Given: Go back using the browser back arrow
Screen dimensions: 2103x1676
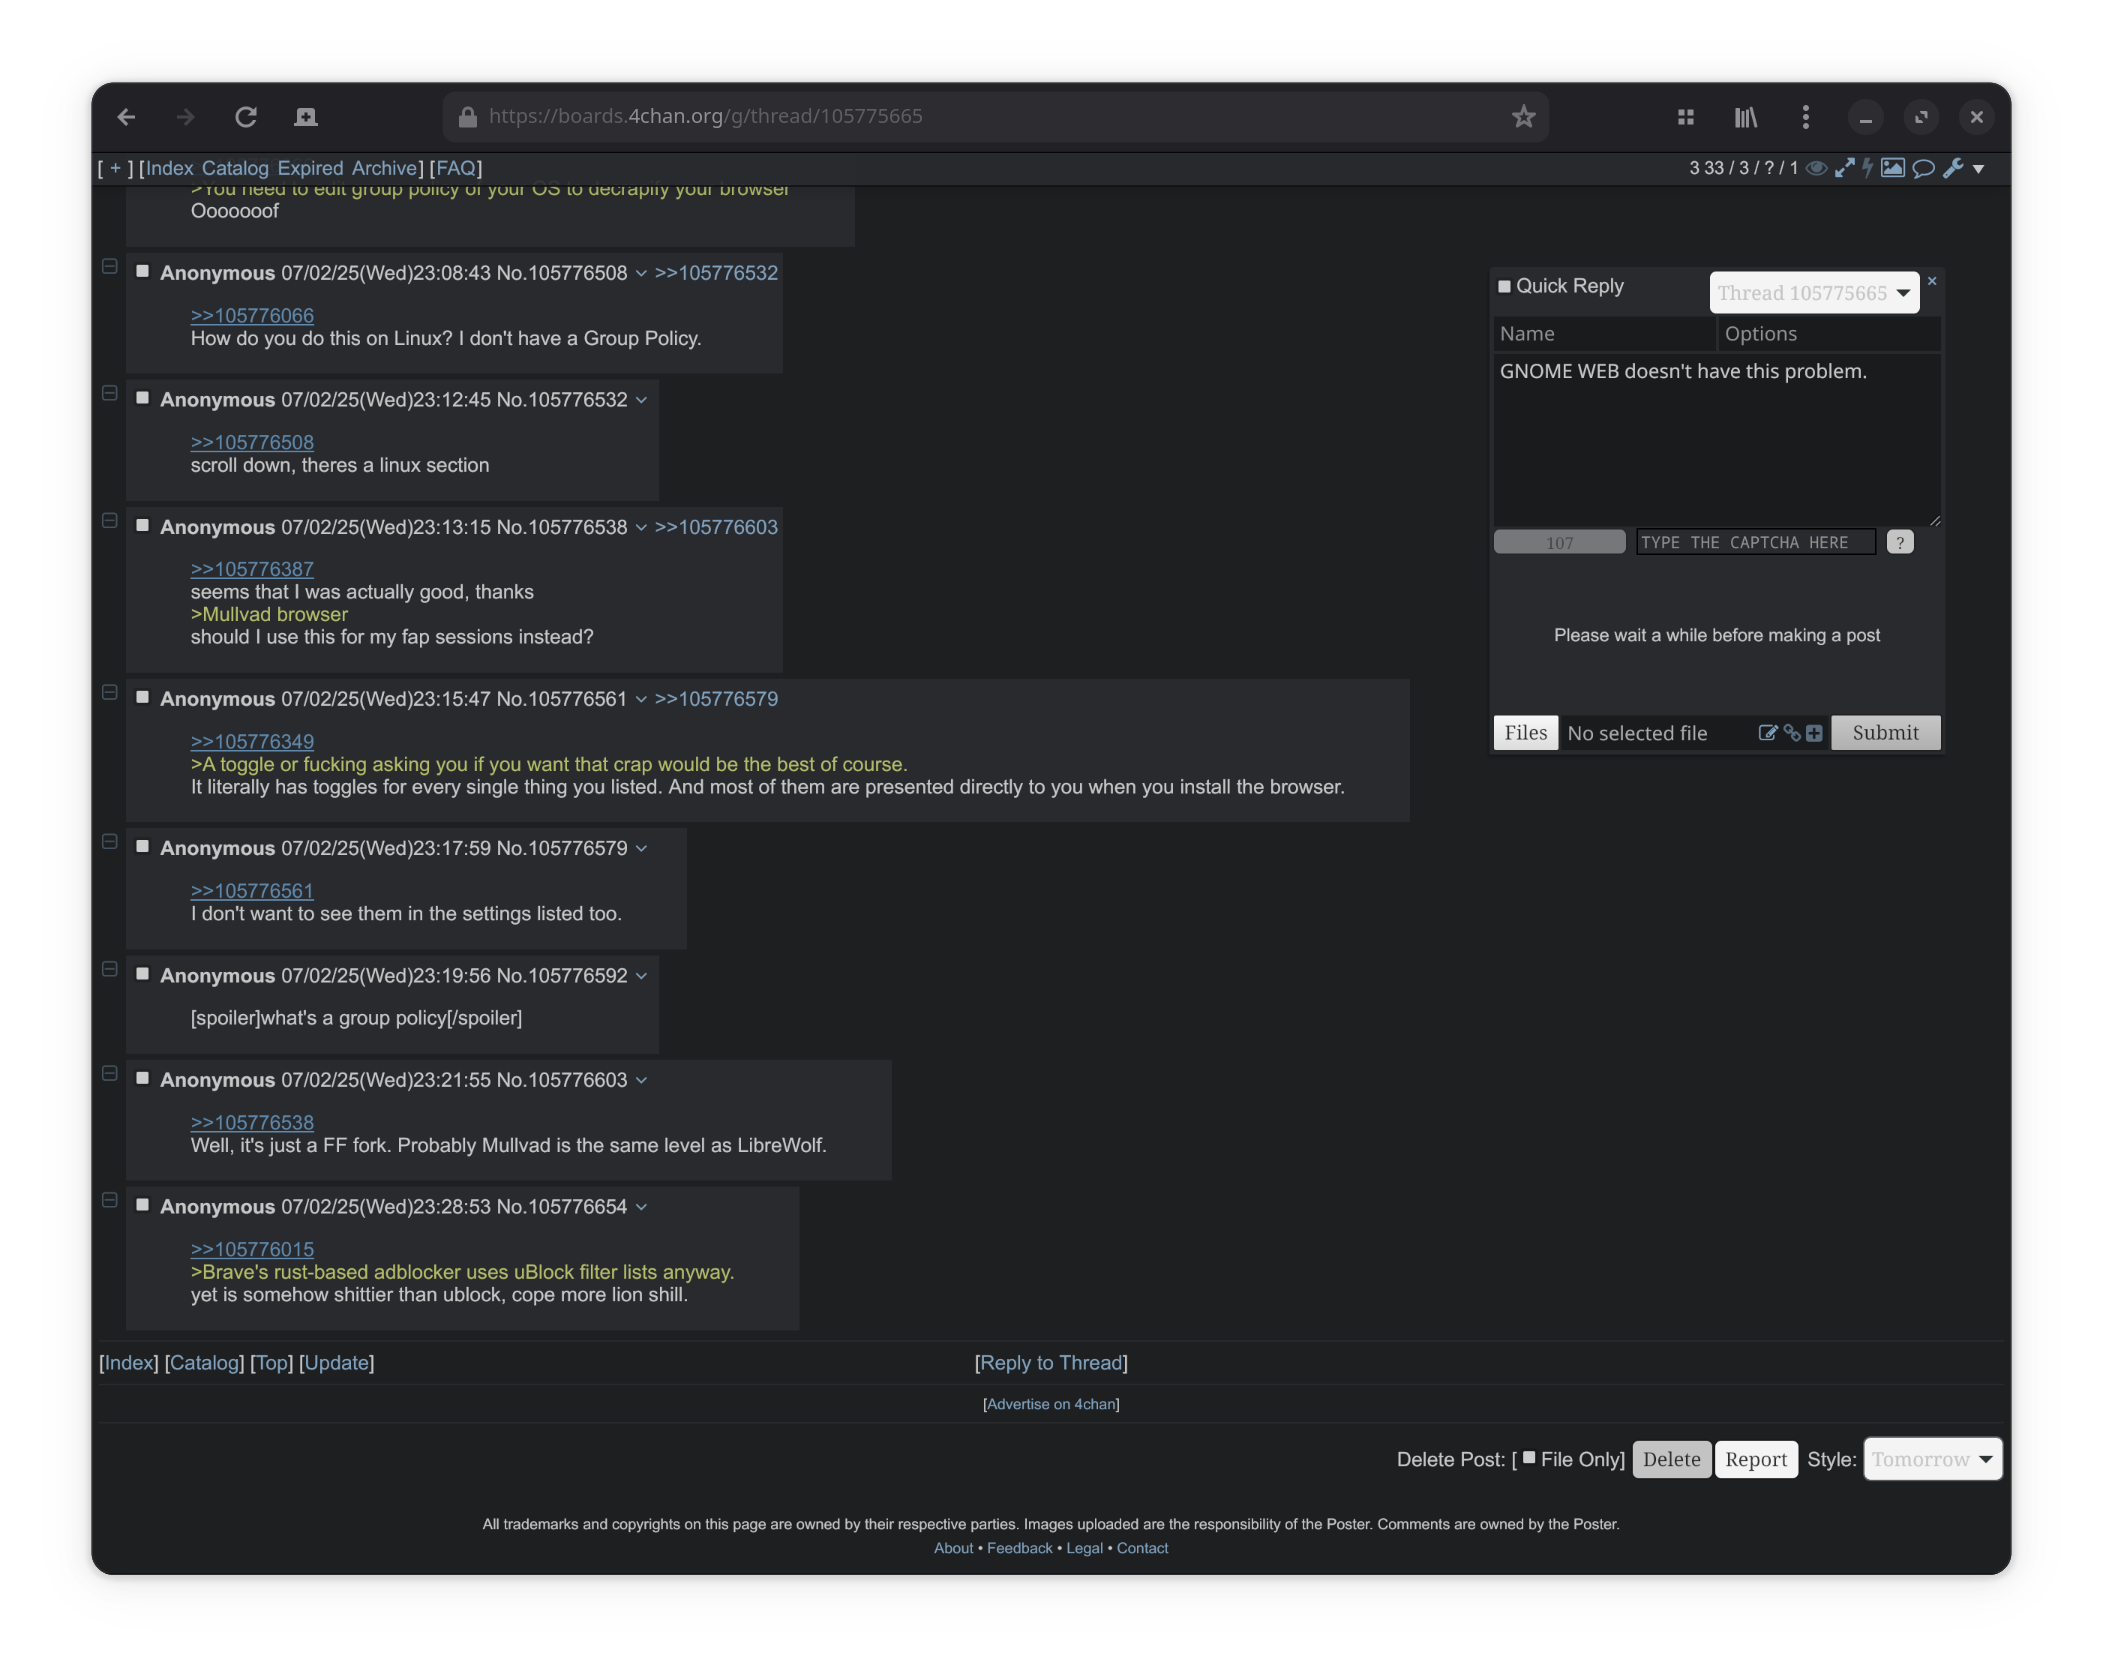Looking at the screenshot, I should (x=126, y=117).
